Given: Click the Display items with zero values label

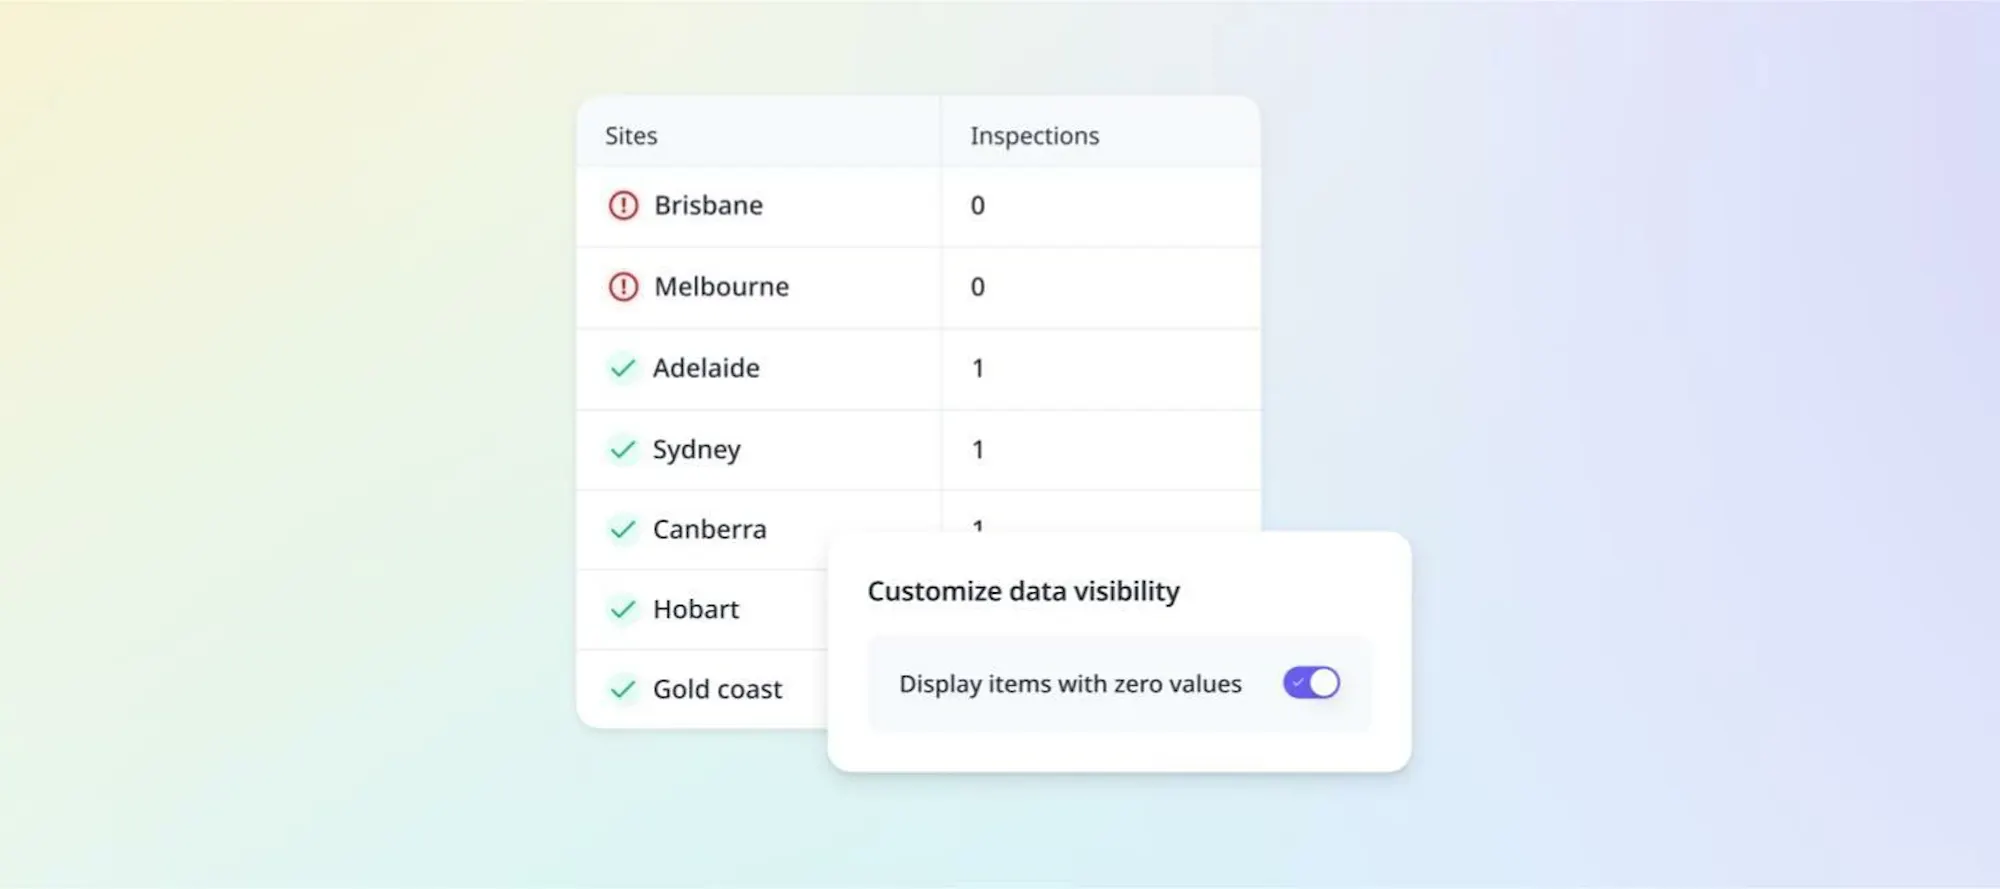Looking at the screenshot, I should [x=1070, y=684].
